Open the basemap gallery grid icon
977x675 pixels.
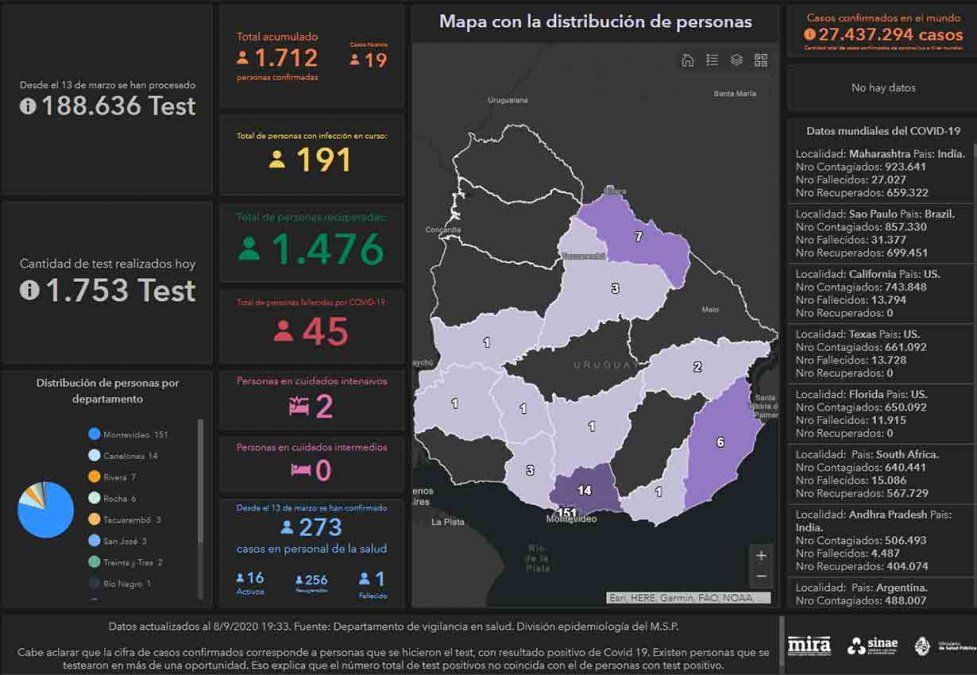761,60
